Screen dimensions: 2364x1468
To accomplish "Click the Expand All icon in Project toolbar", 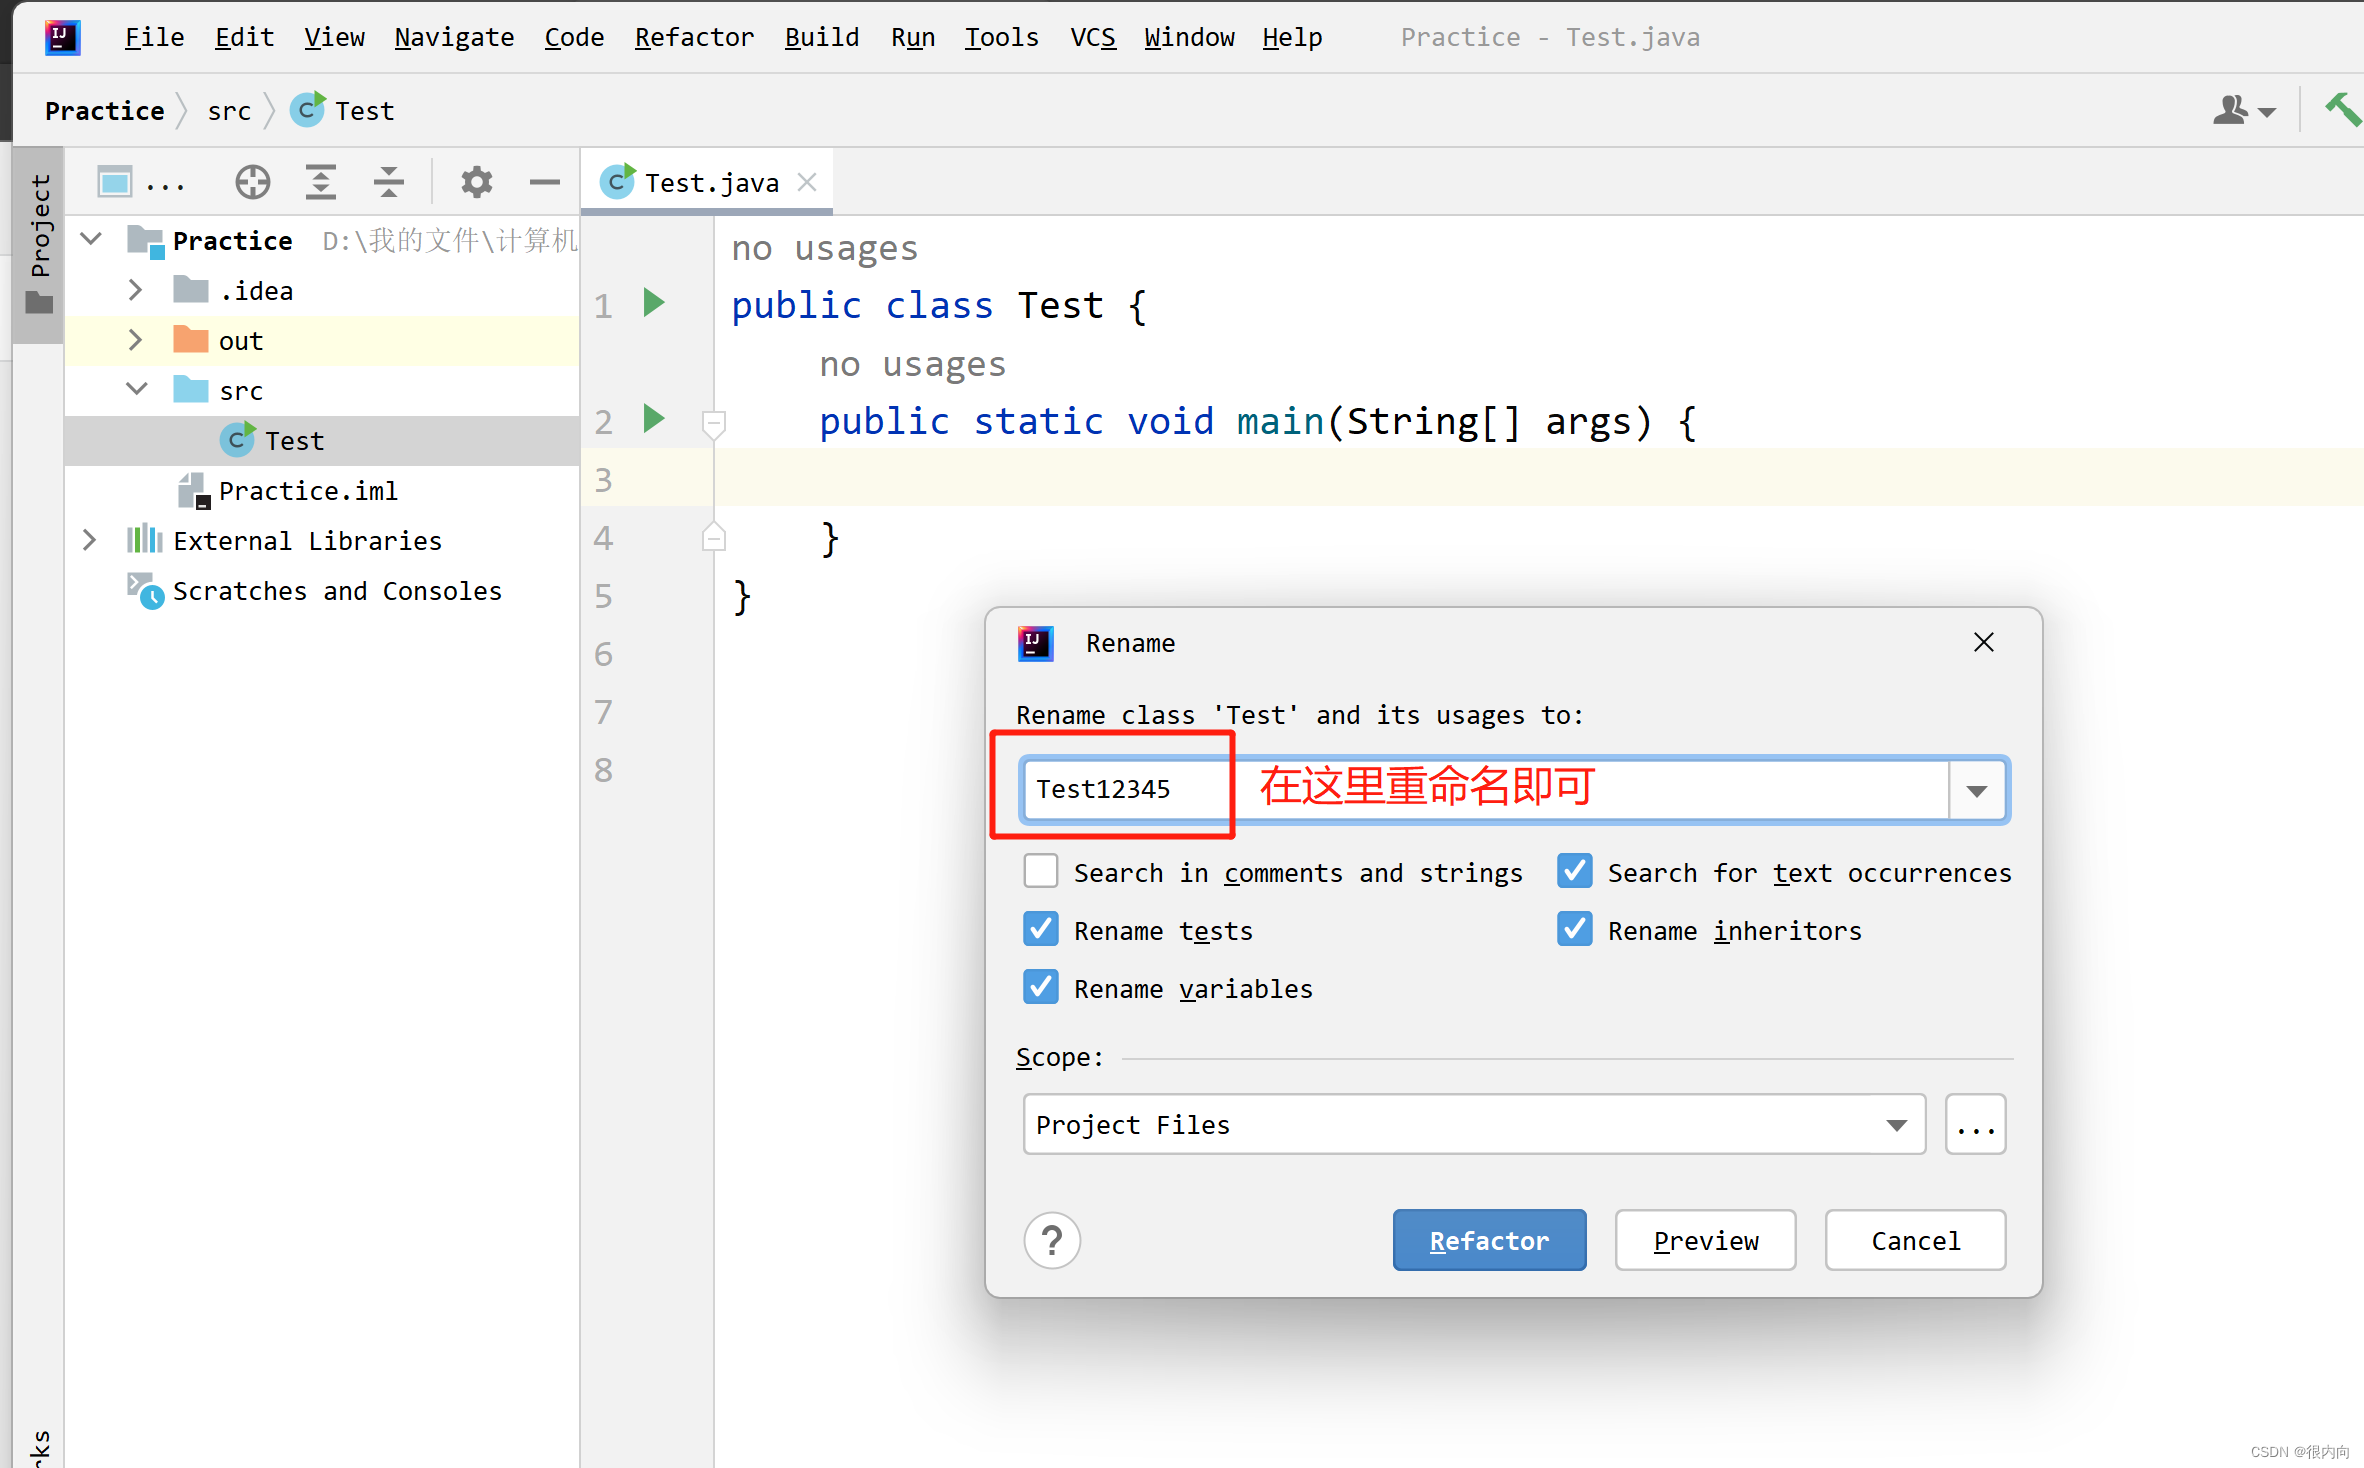I will [x=320, y=182].
